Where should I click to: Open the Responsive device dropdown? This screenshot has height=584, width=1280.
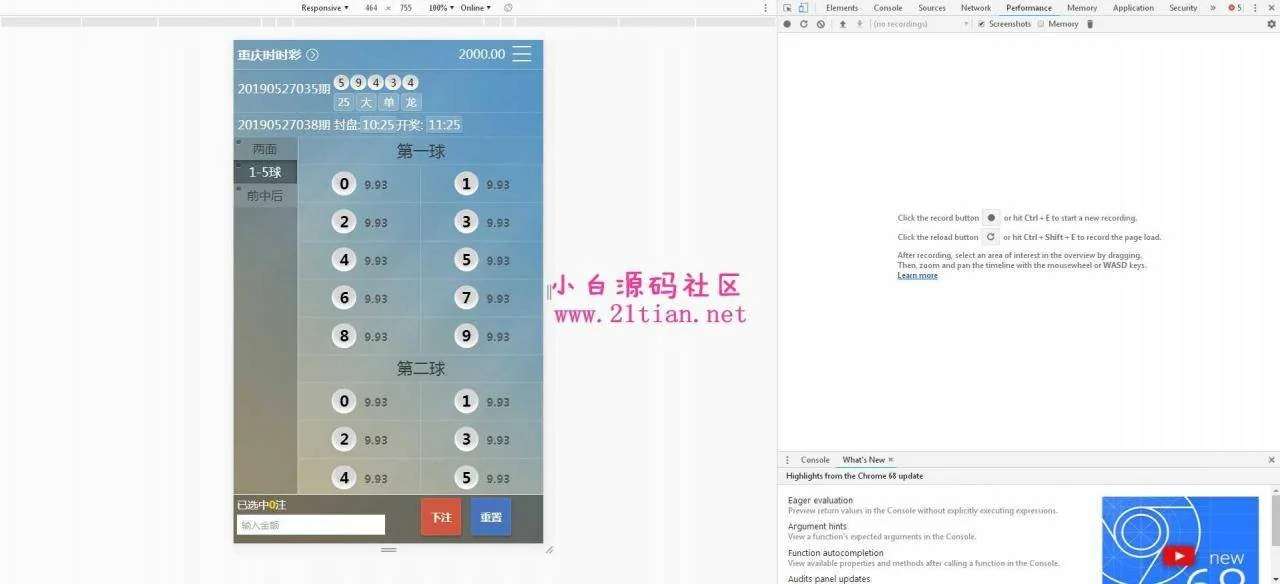click(325, 8)
